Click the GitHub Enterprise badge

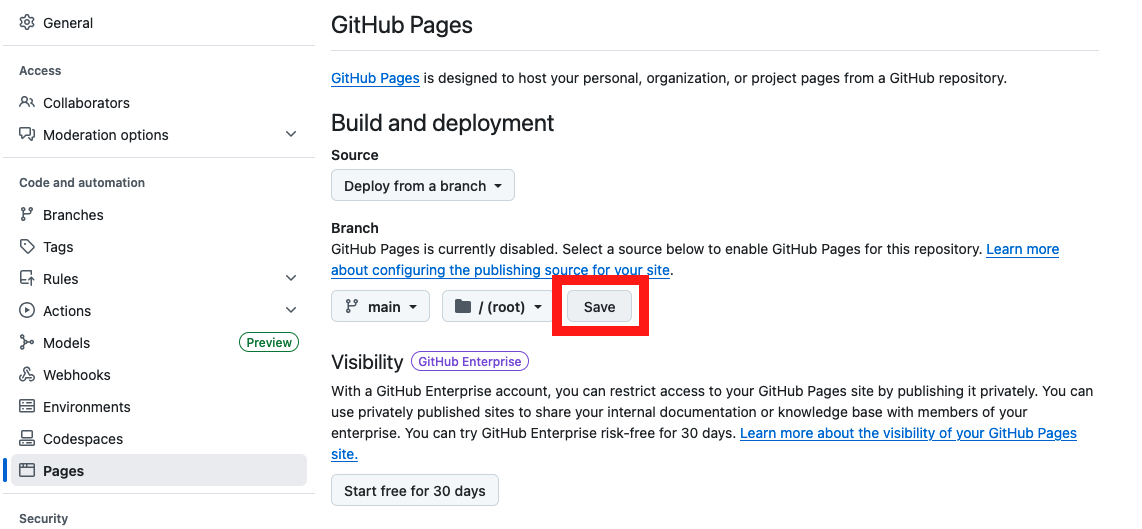pyautogui.click(x=470, y=361)
